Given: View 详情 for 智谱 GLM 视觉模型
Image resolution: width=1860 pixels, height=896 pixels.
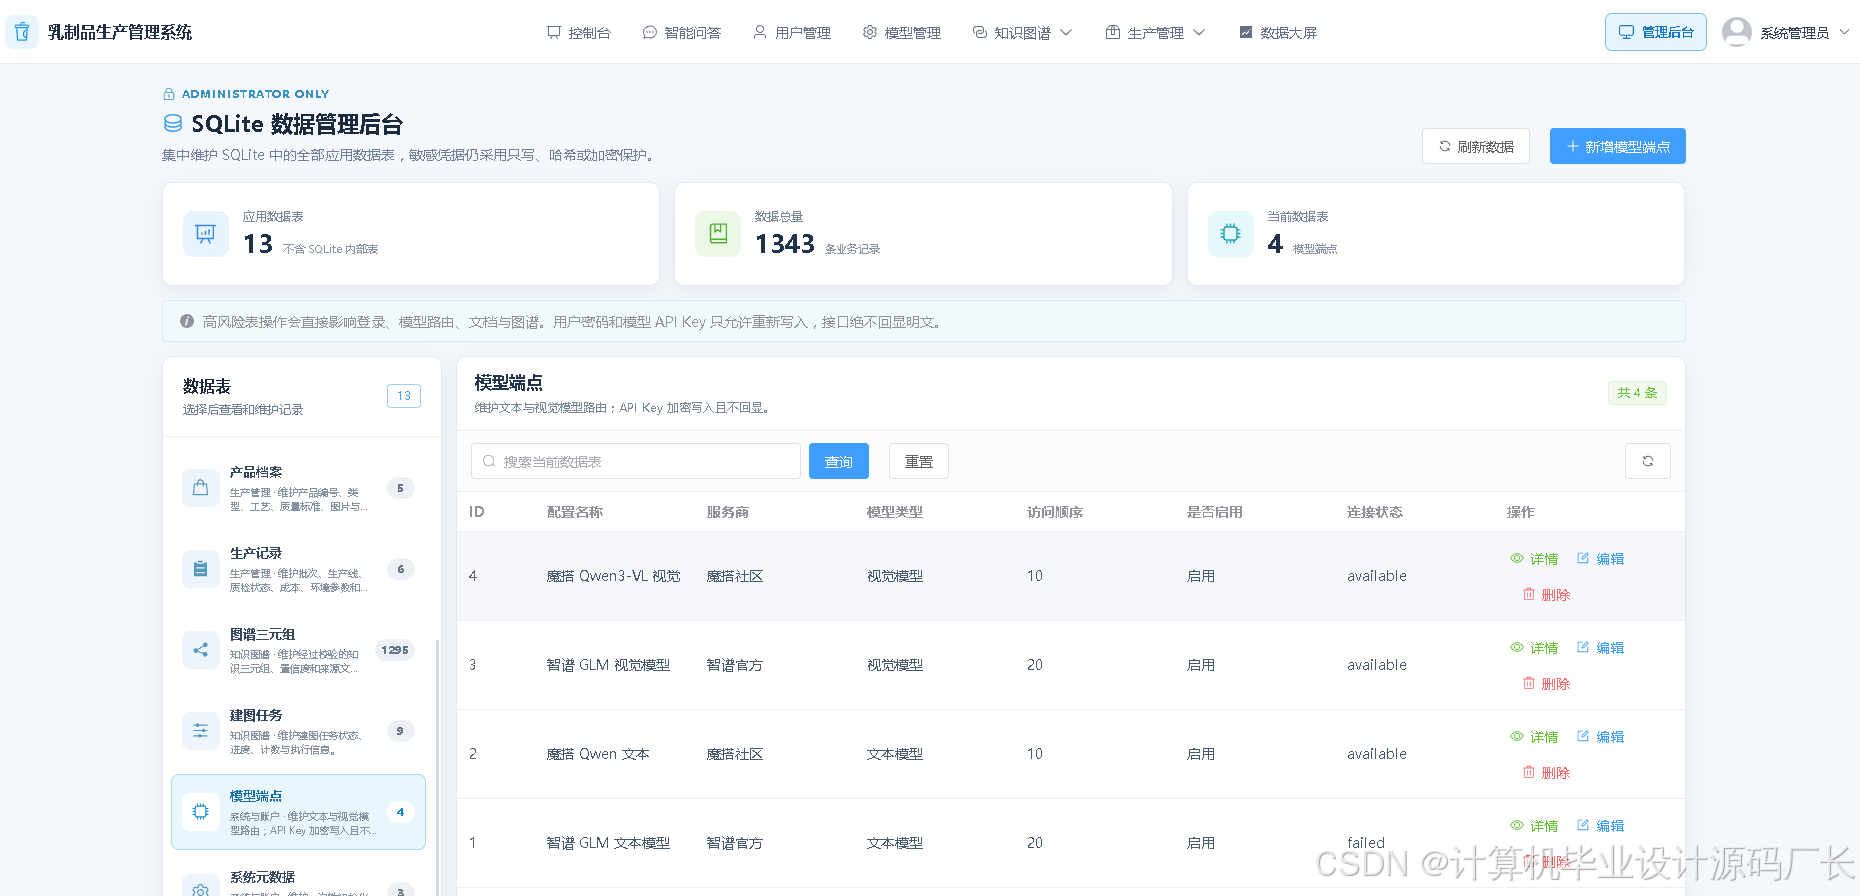Looking at the screenshot, I should pyautogui.click(x=1534, y=648).
